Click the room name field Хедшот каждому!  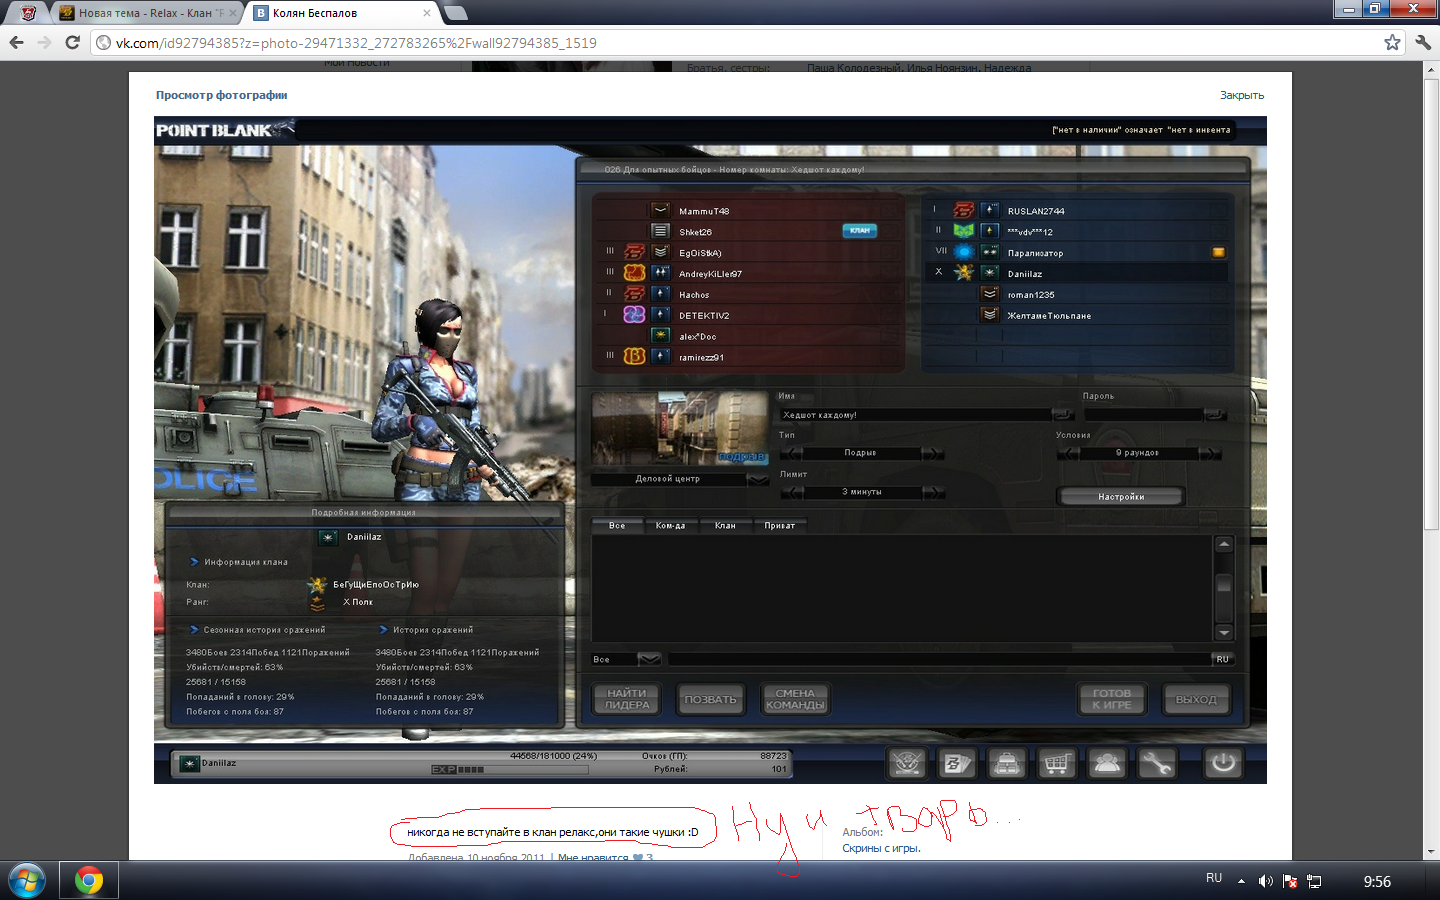pos(916,414)
